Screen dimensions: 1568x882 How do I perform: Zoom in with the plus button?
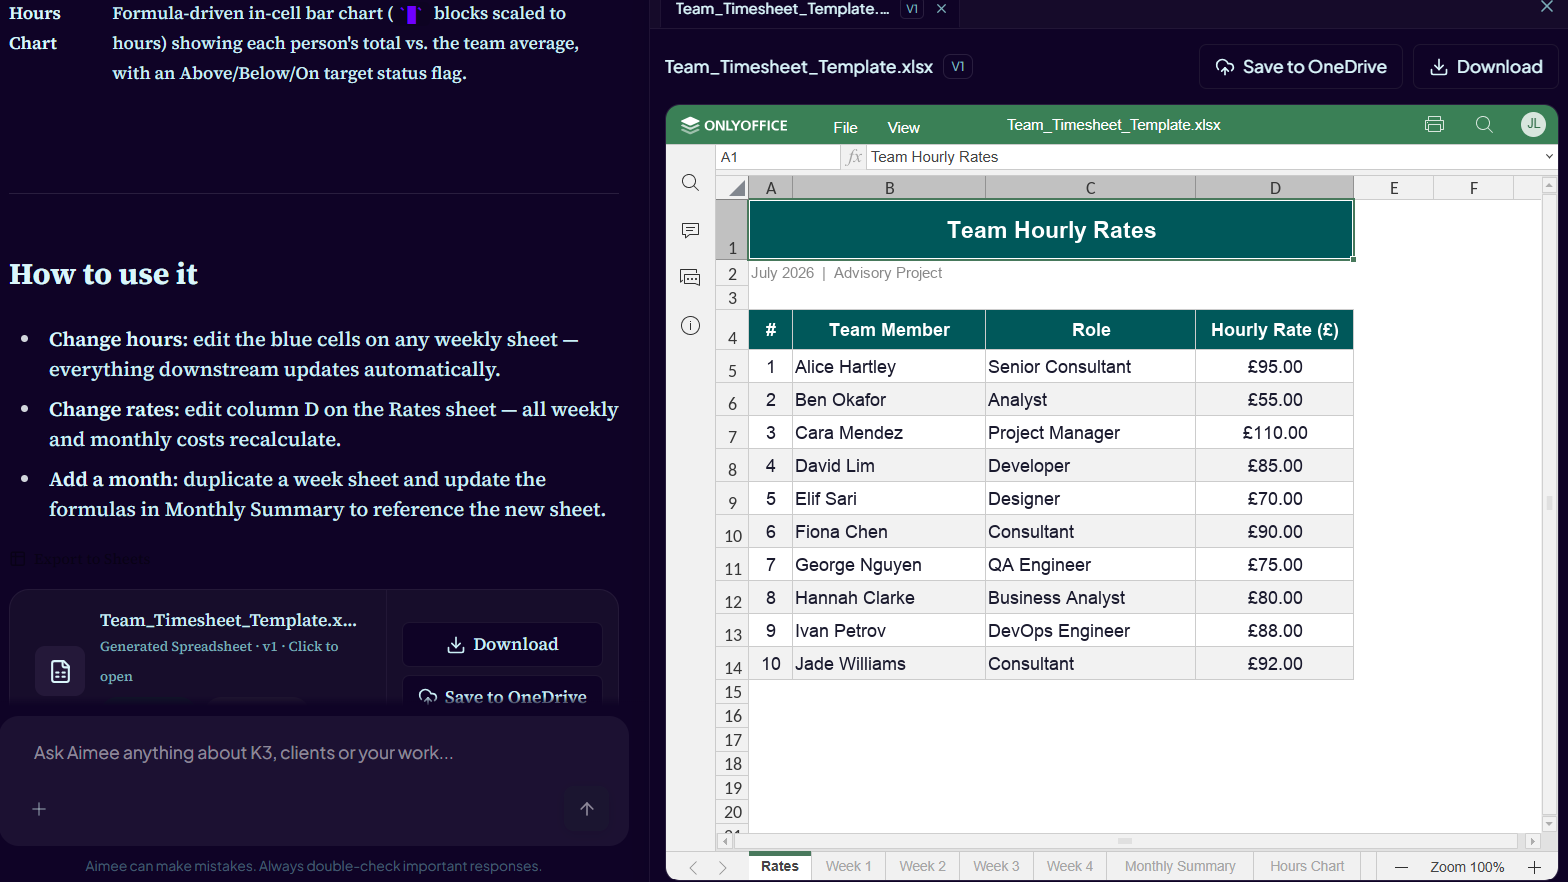tap(1534, 867)
